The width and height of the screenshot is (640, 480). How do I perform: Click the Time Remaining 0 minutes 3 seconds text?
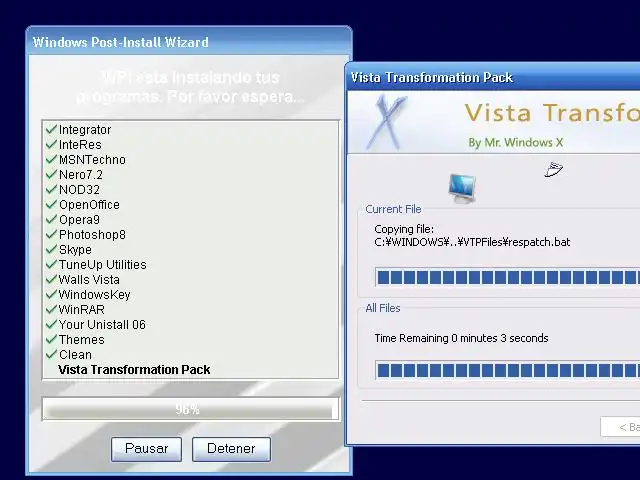461,338
